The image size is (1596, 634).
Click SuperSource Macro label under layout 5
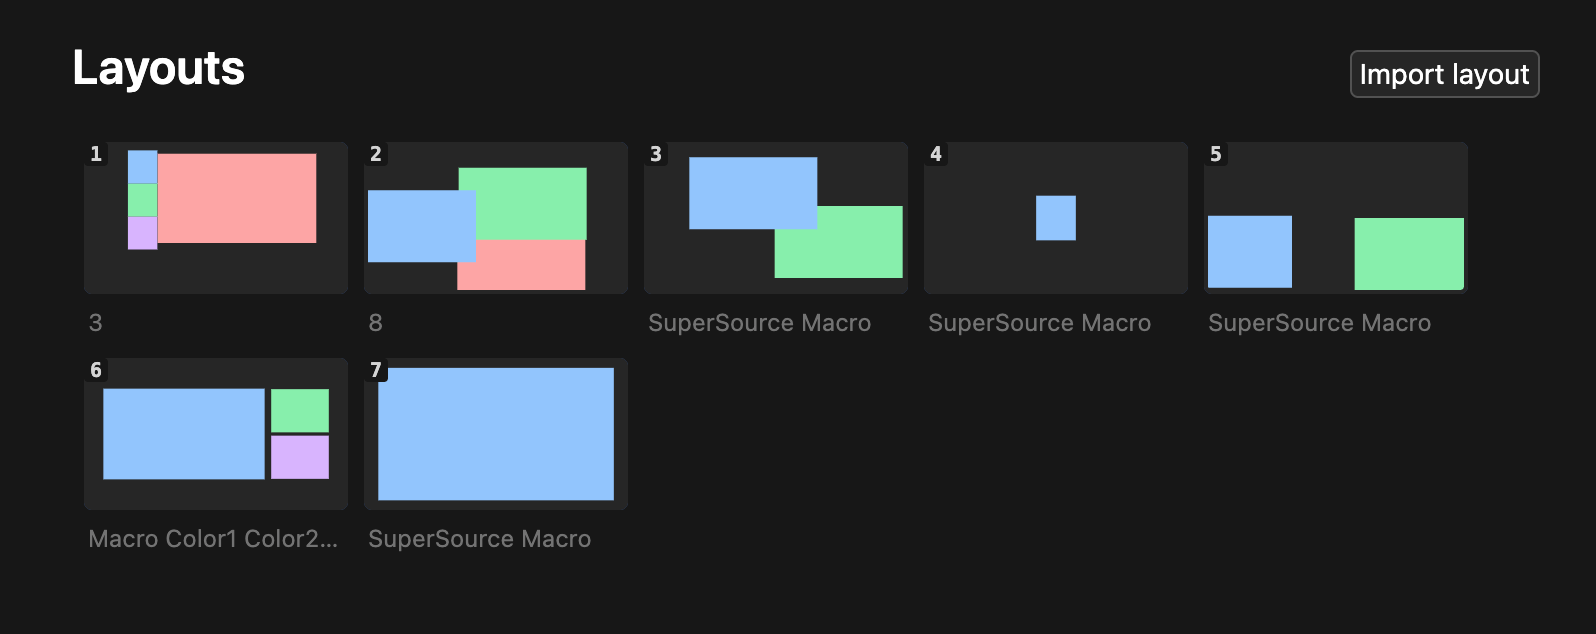click(1320, 323)
